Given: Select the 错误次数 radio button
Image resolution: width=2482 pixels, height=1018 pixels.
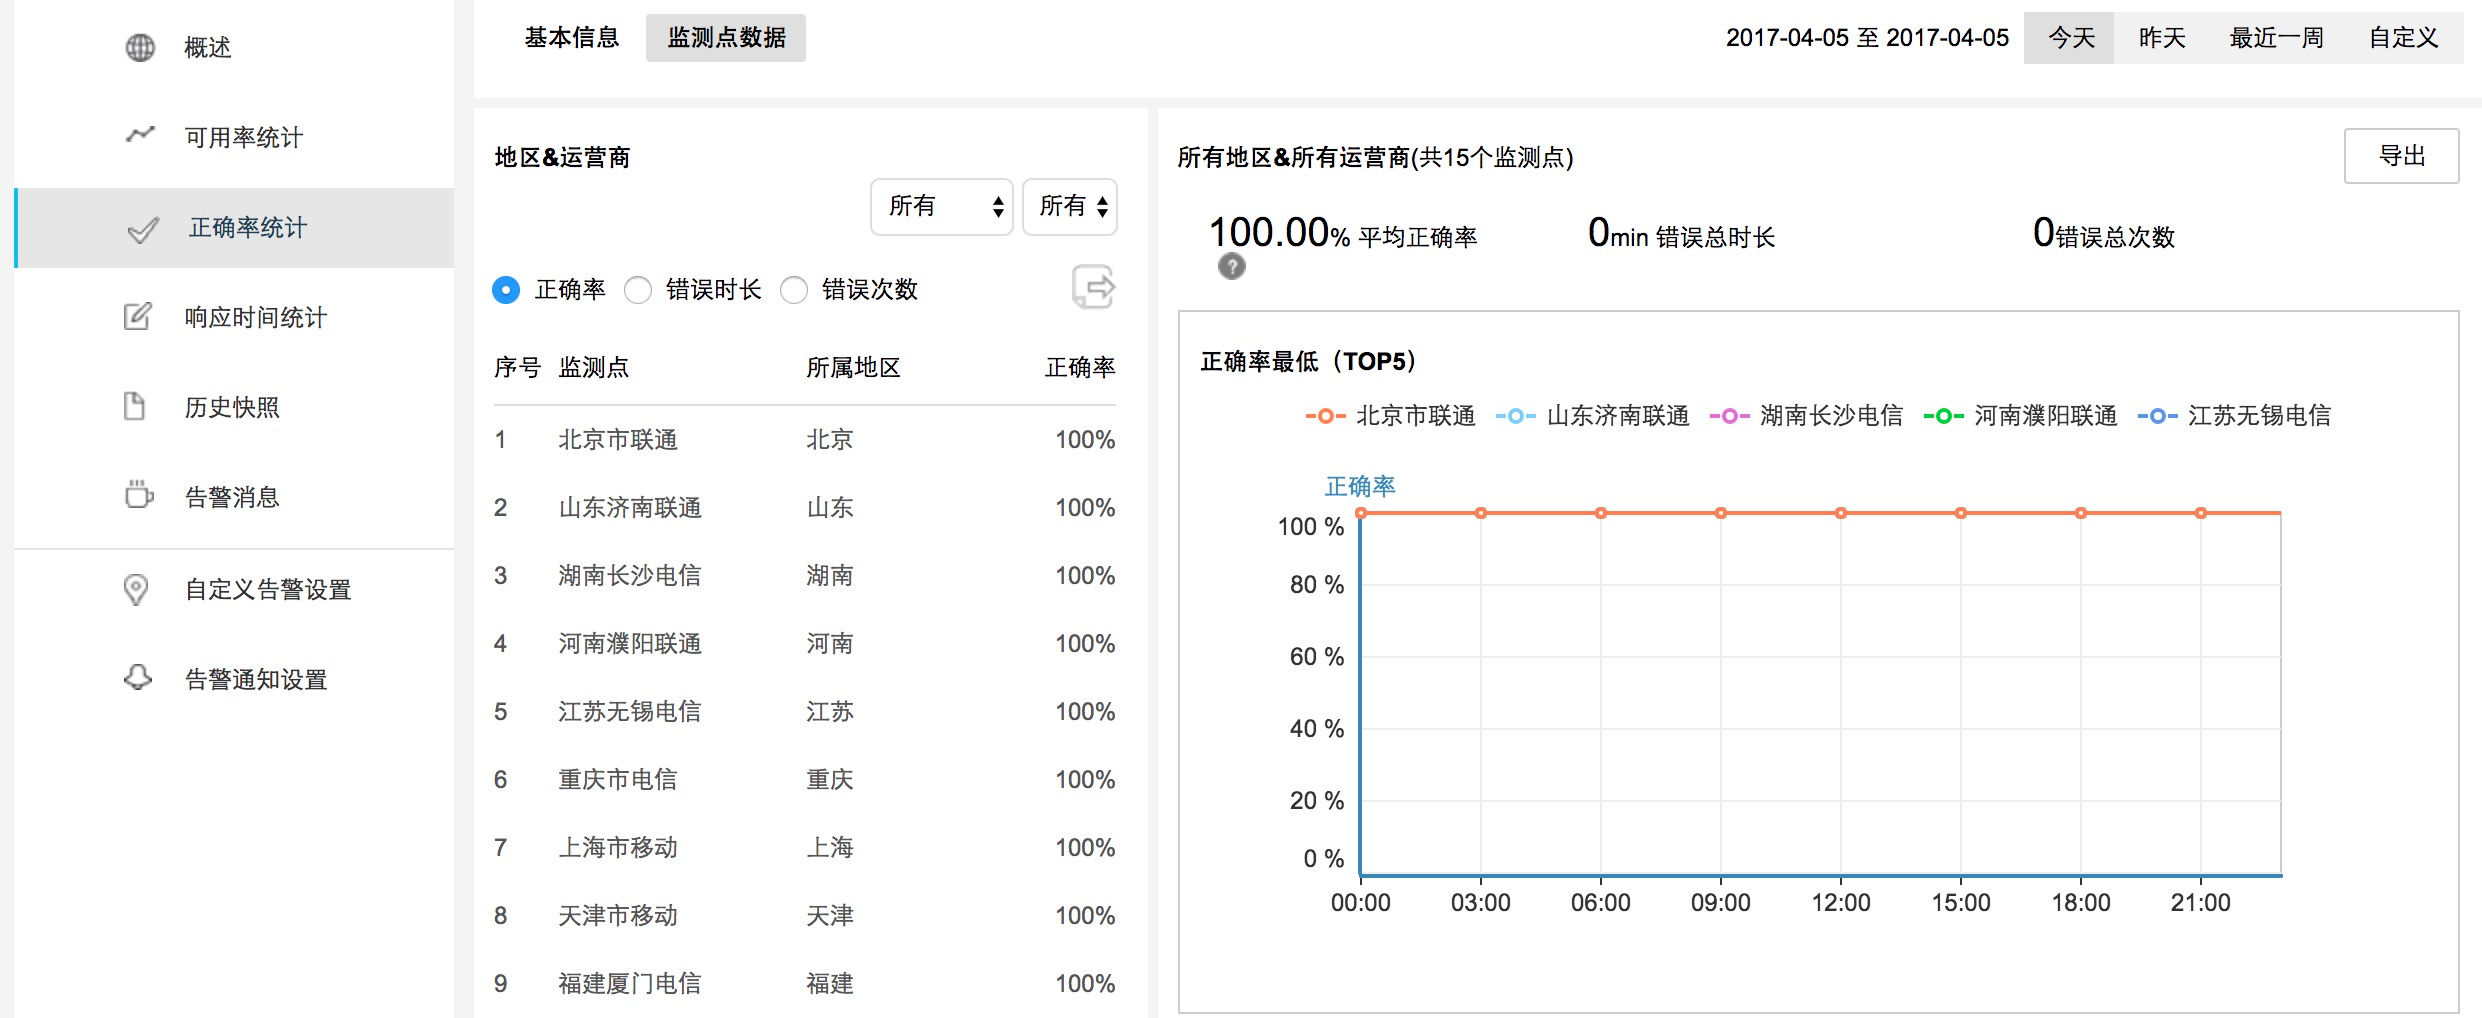Looking at the screenshot, I should click(794, 290).
